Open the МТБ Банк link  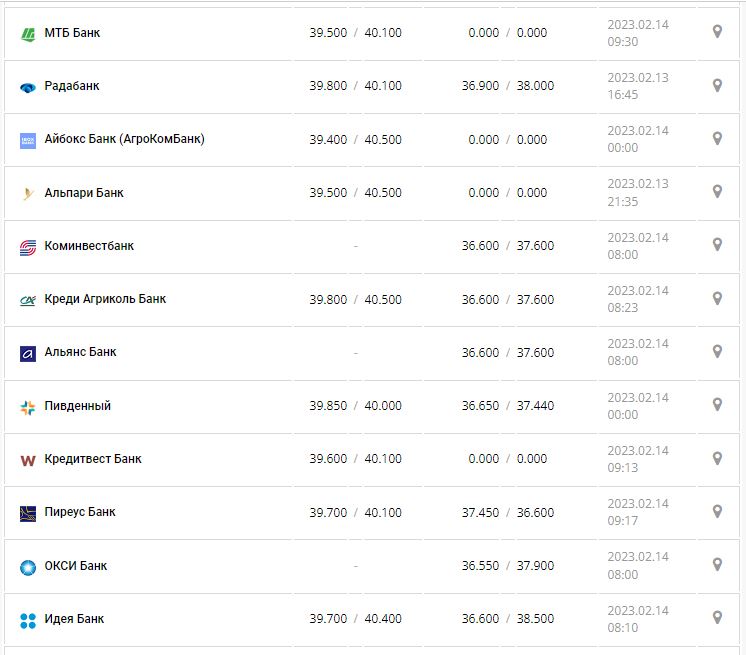click(72, 33)
